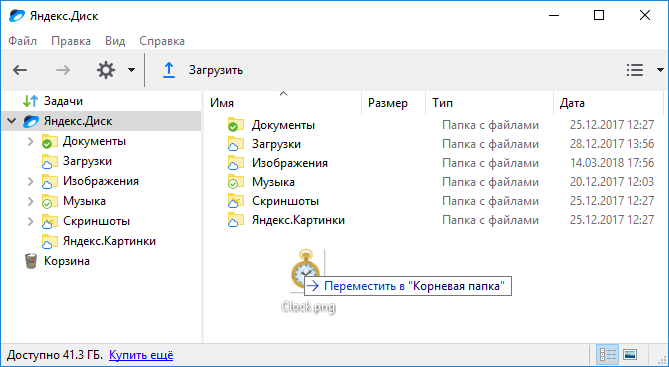This screenshot has width=669, height=367.
Task: Click the Документы folder icon in file list
Action: point(236,125)
